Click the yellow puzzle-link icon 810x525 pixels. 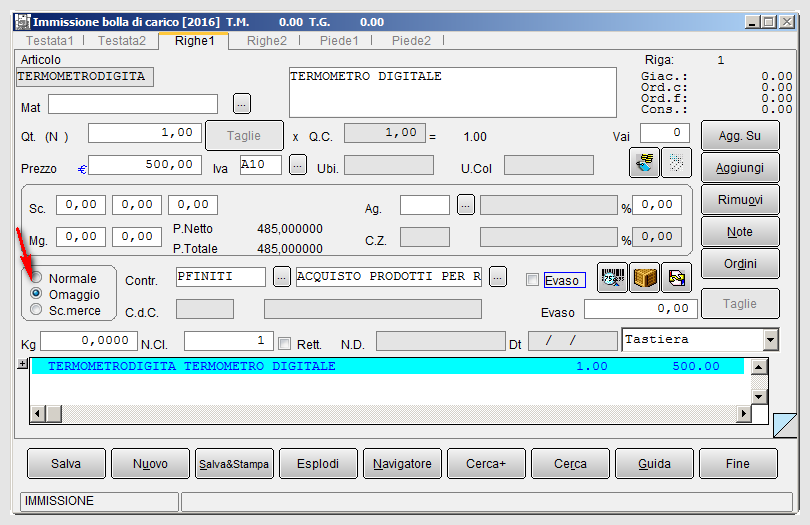click(x=676, y=278)
